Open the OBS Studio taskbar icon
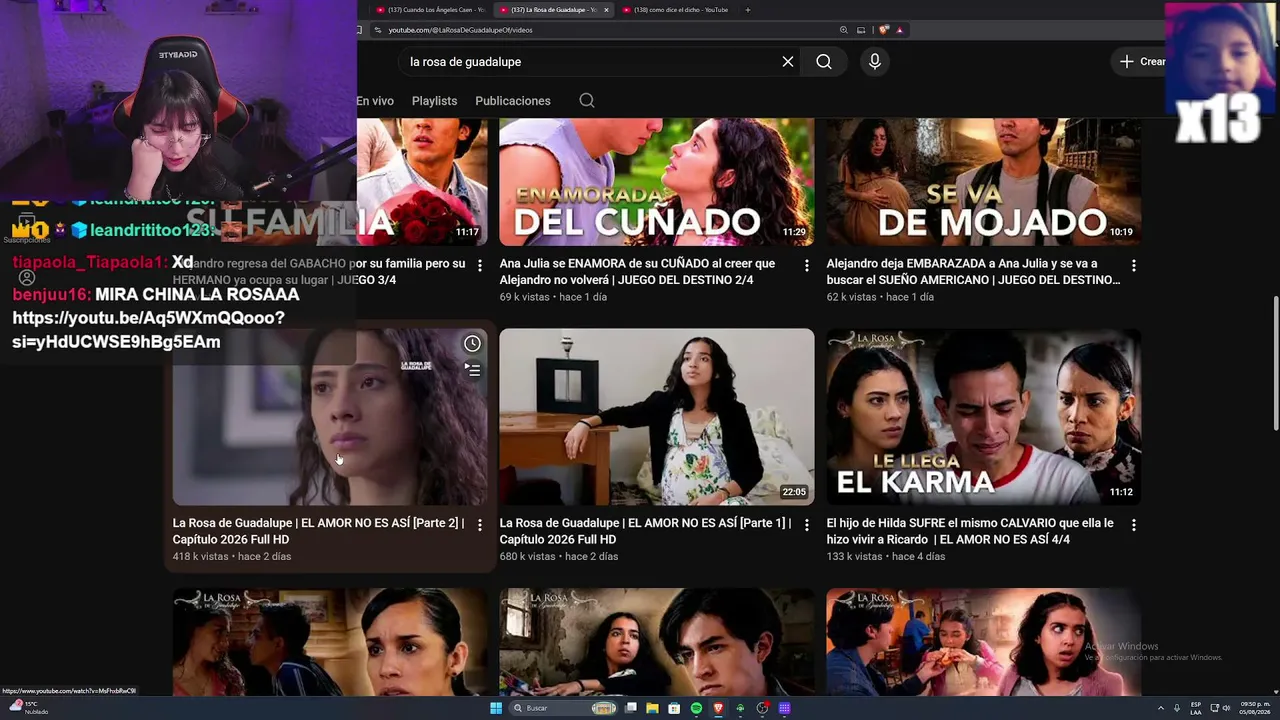Image resolution: width=1280 pixels, height=720 pixels. 762,708
